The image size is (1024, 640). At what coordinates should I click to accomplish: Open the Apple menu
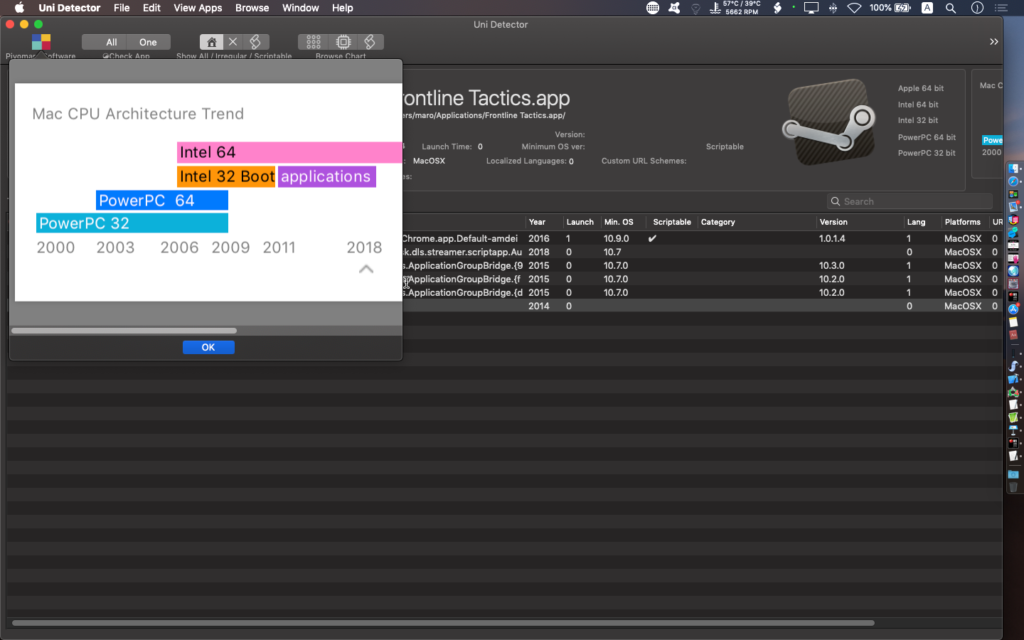coord(19,8)
